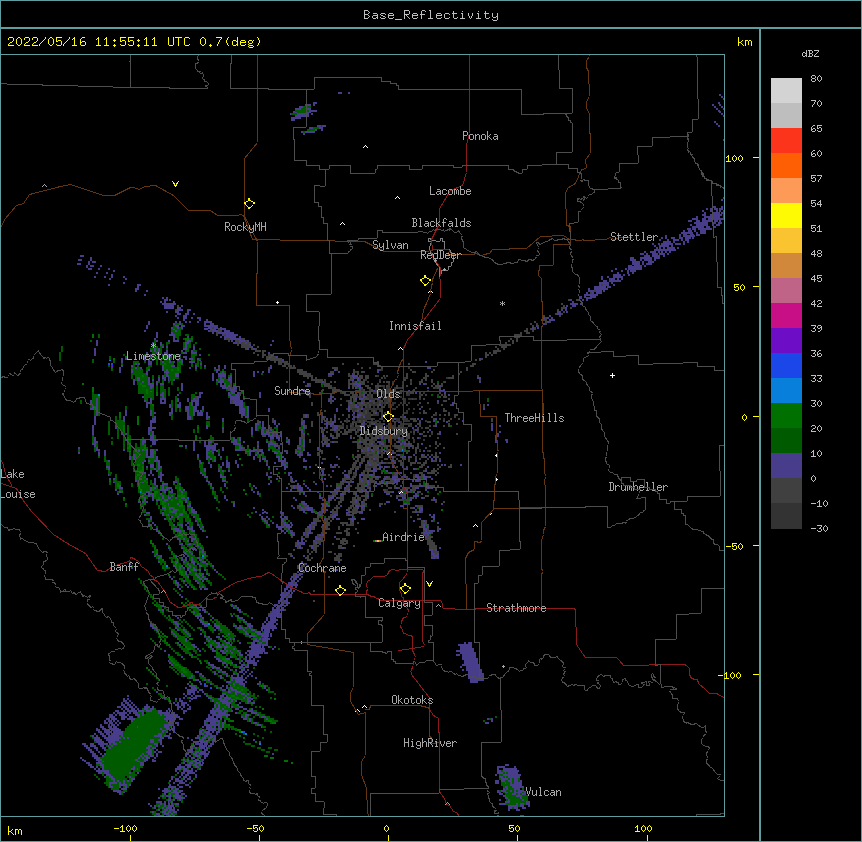This screenshot has width=862, height=842.
Task: Click the asterisk marker above Limestone label
Action: (153, 345)
